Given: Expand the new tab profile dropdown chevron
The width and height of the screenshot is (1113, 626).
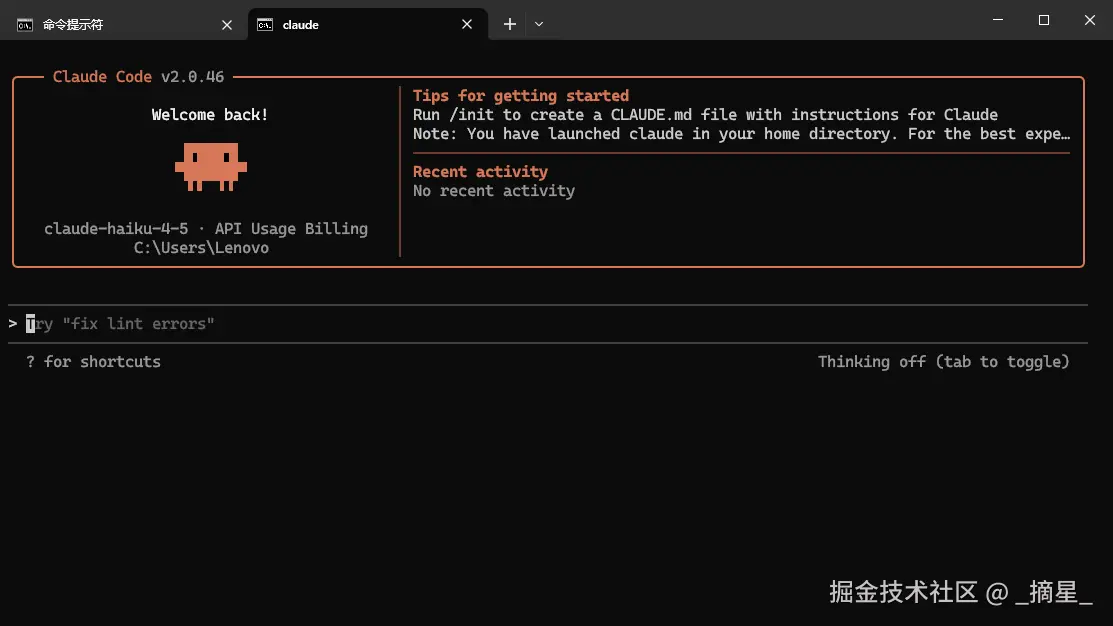Looking at the screenshot, I should pyautogui.click(x=539, y=24).
